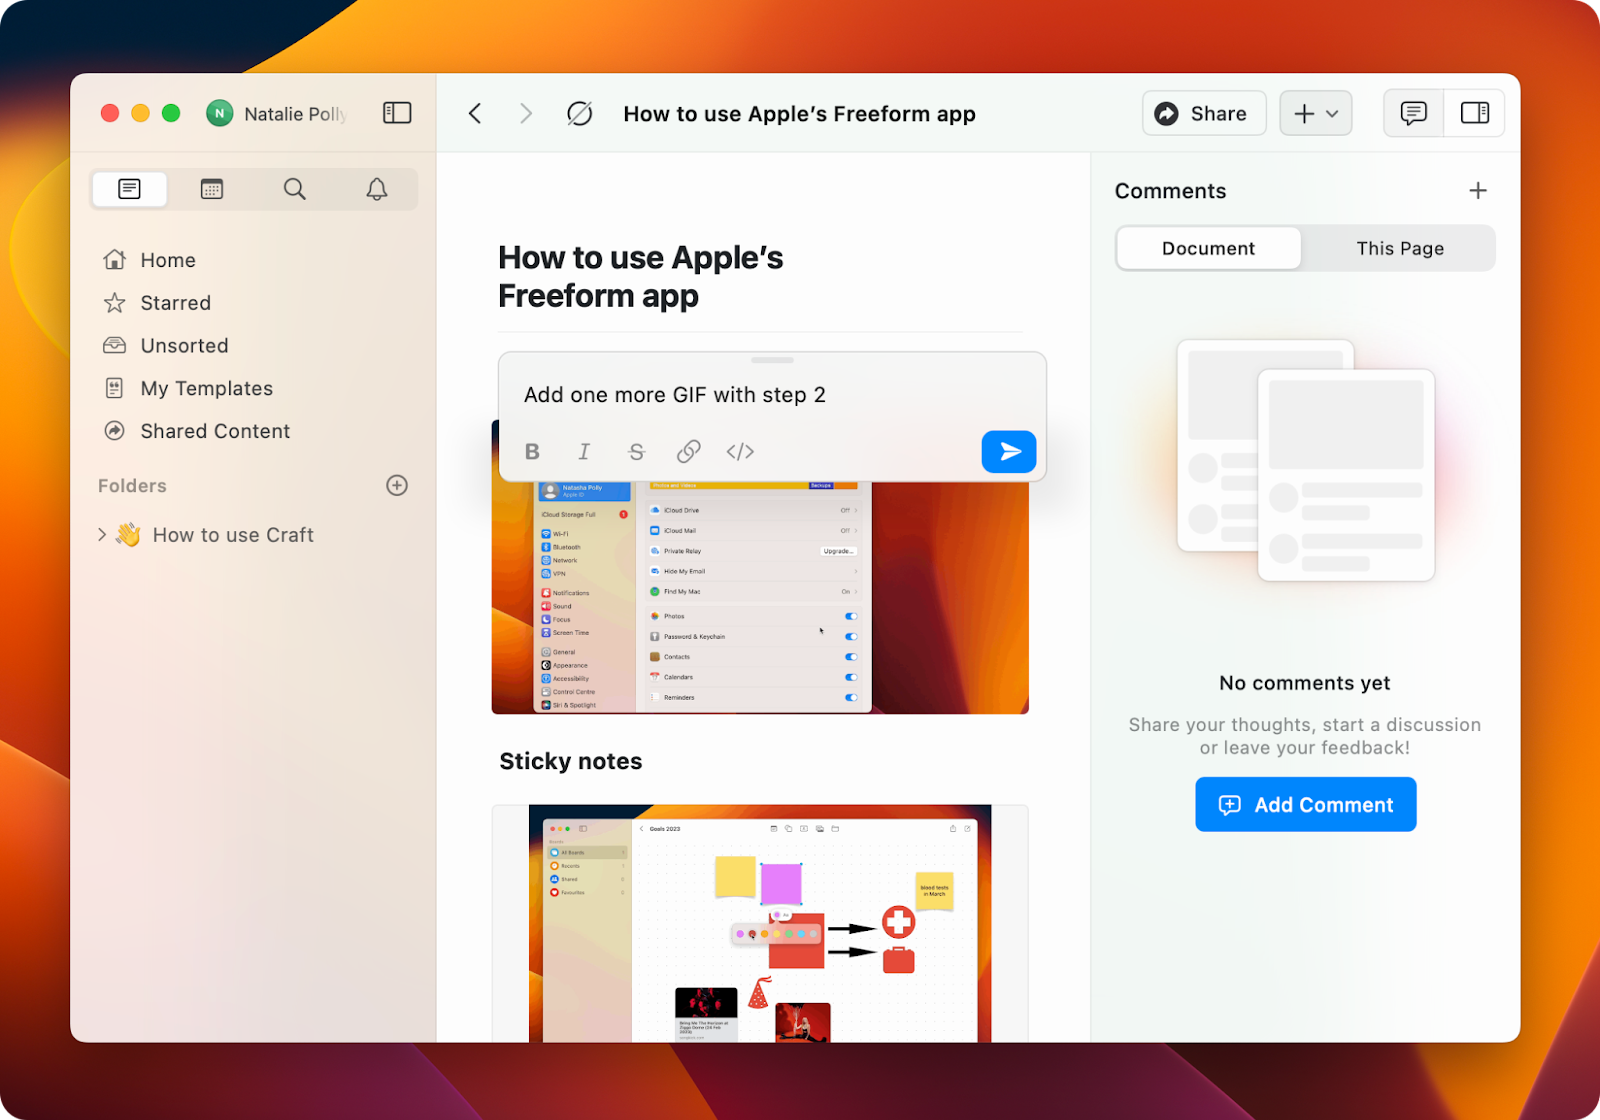Open the comments panel icon in the toolbar
This screenshot has width=1600, height=1120.
[x=1413, y=113]
